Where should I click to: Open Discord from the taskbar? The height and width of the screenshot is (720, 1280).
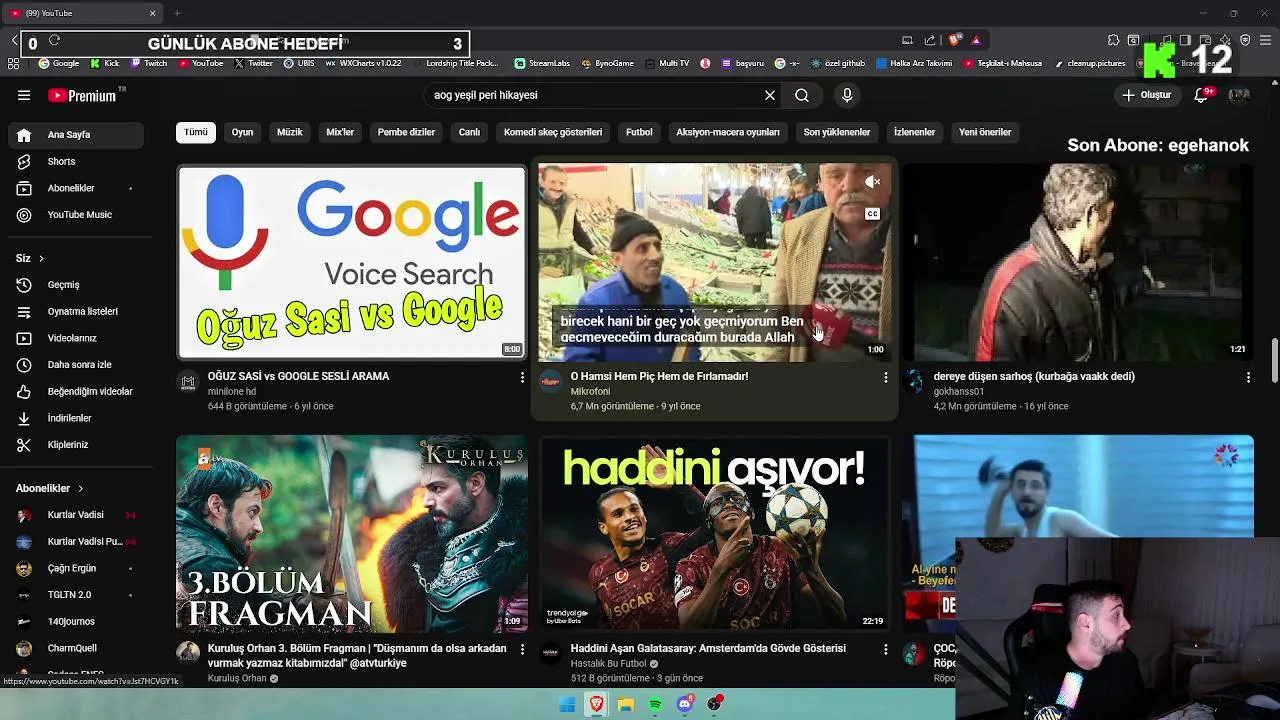point(685,704)
